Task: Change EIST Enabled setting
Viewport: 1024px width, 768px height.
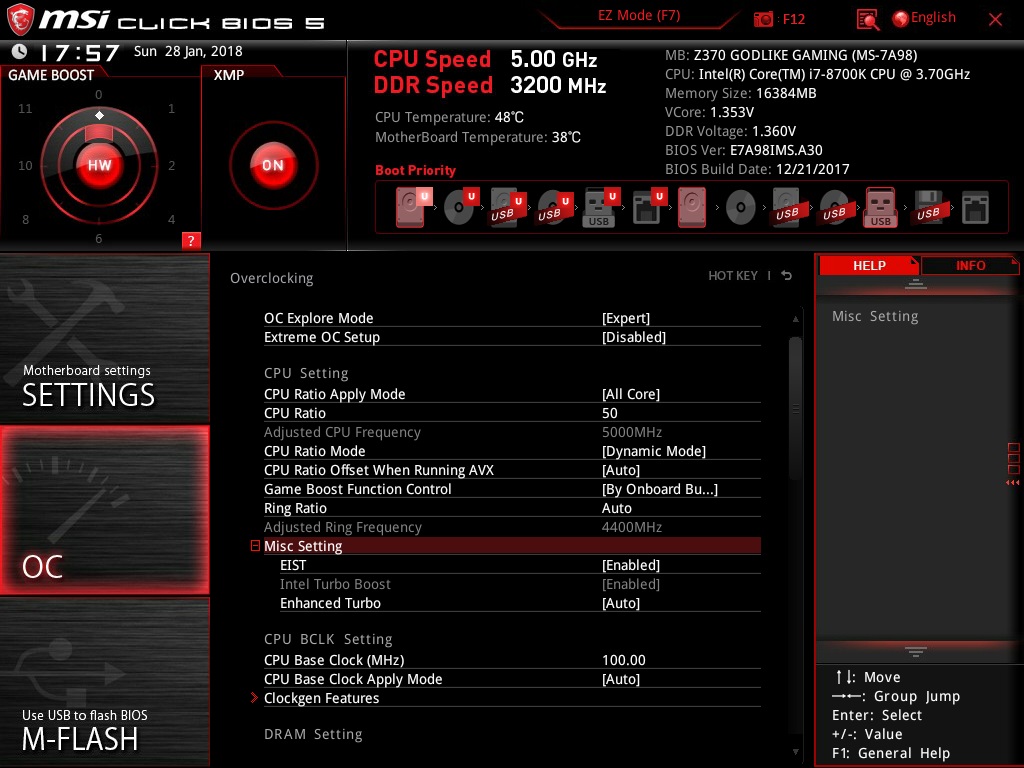Action: [x=631, y=565]
